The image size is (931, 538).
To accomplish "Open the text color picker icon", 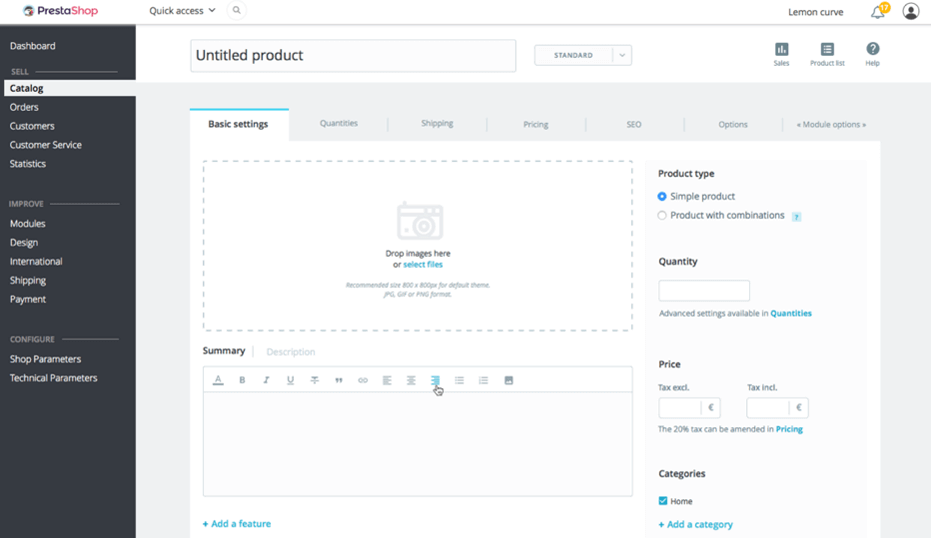I will tap(218, 380).
